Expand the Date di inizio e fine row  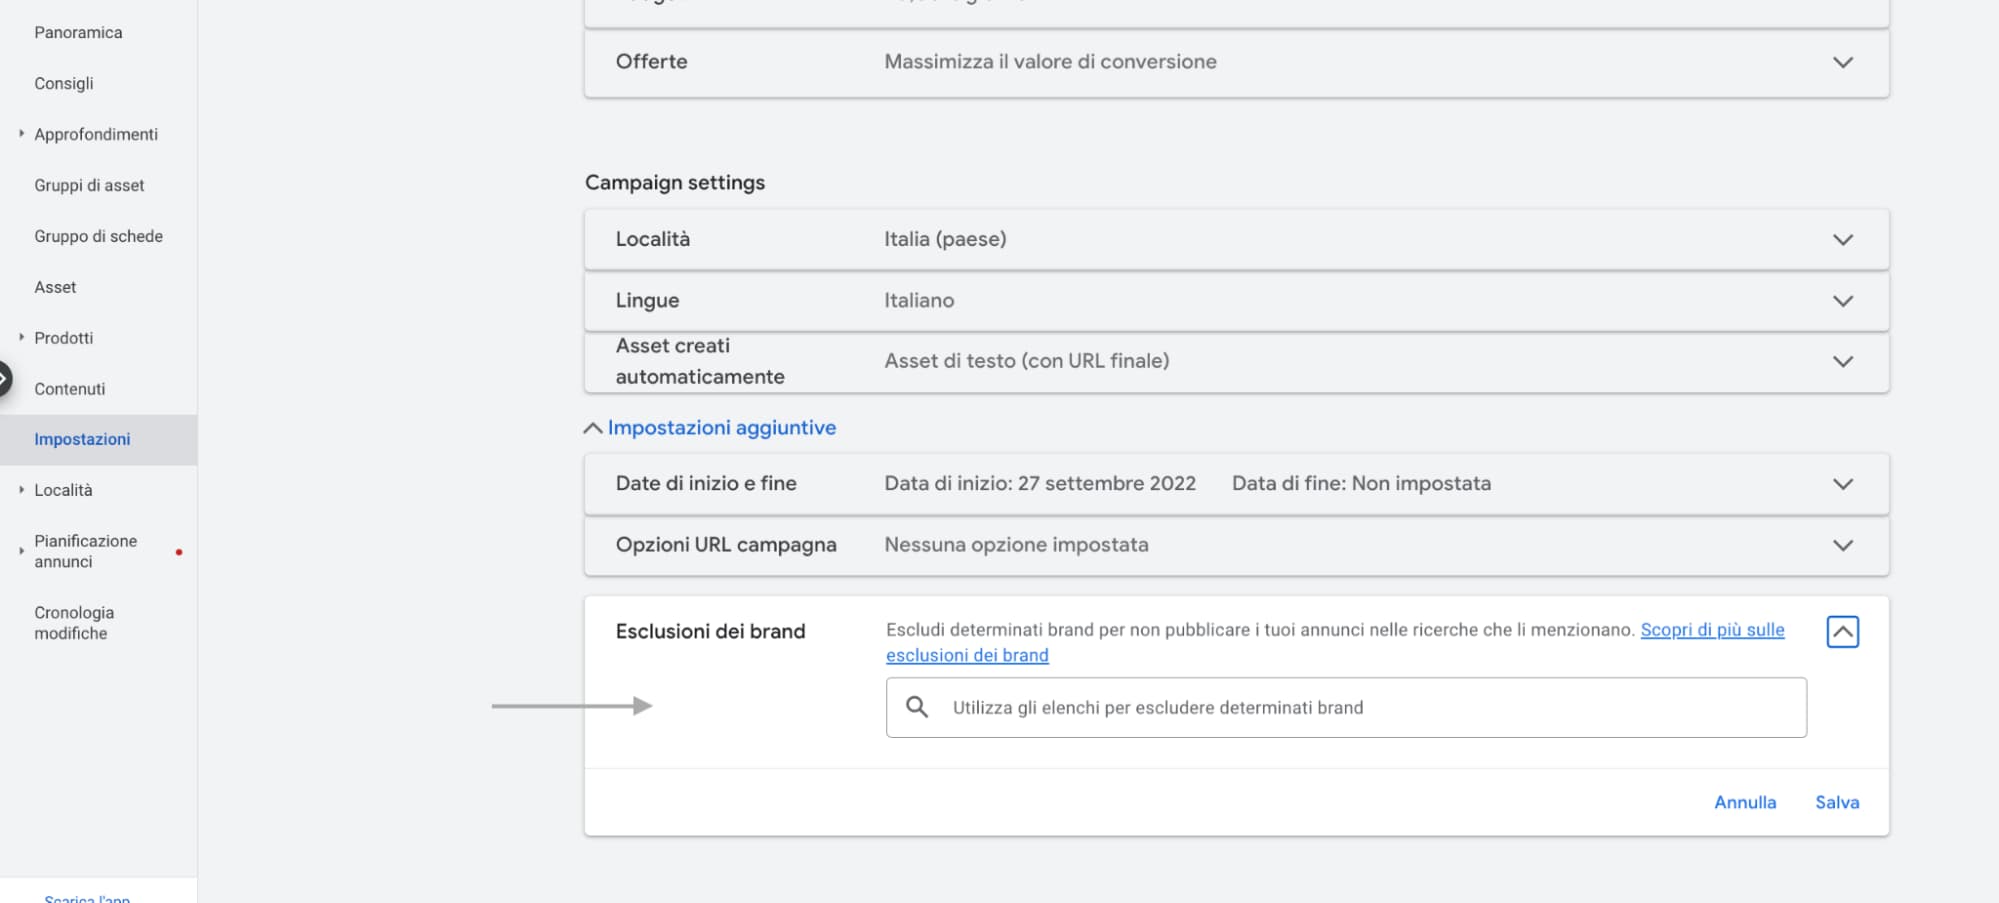click(1842, 484)
